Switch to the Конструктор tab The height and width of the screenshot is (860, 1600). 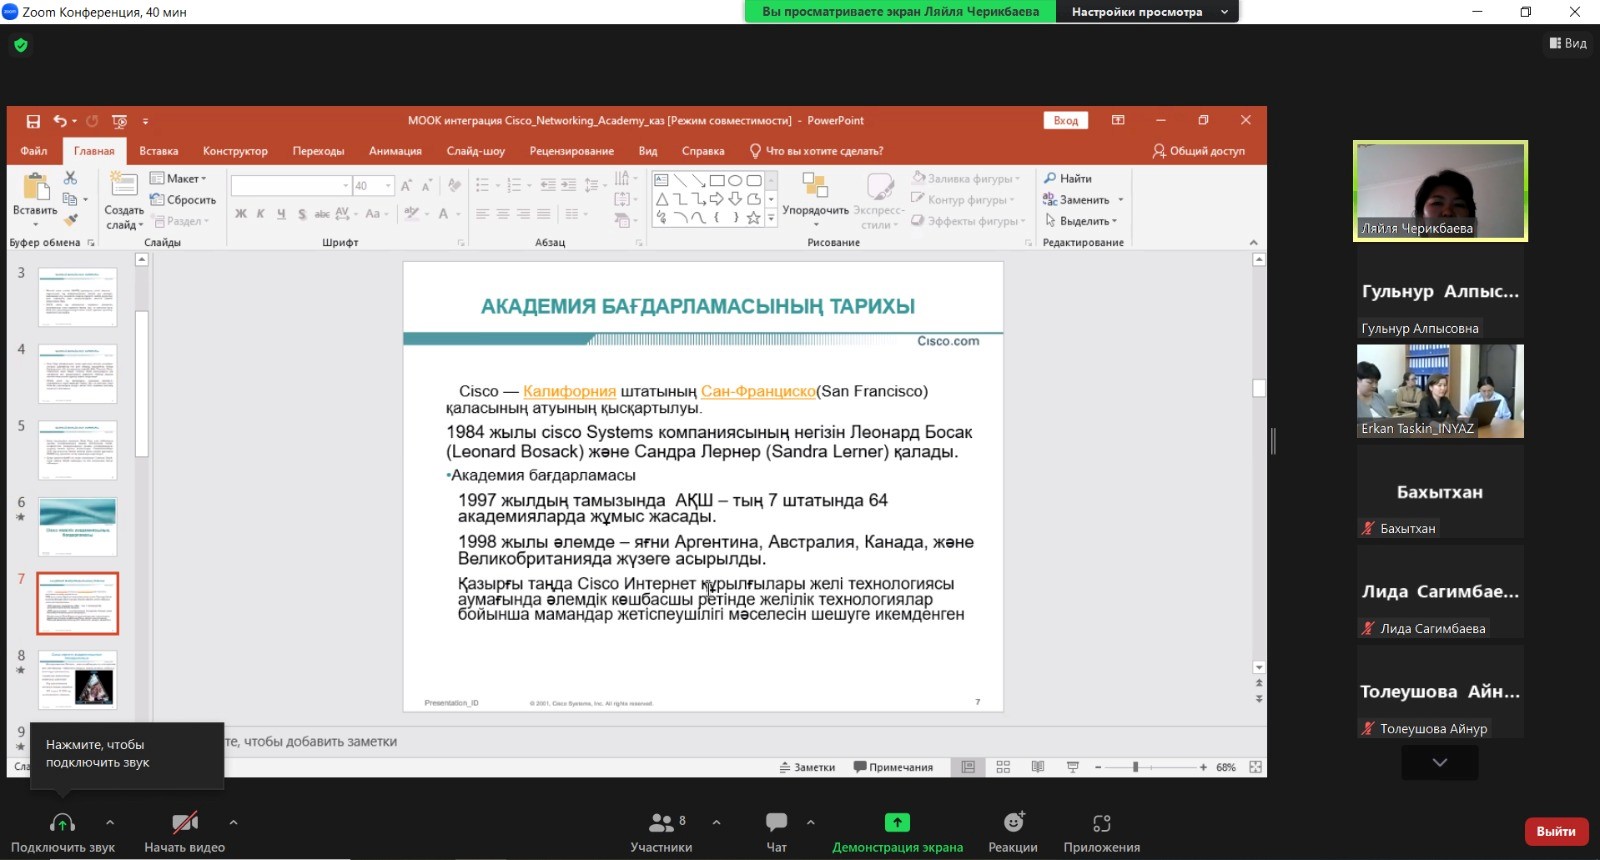[235, 151]
